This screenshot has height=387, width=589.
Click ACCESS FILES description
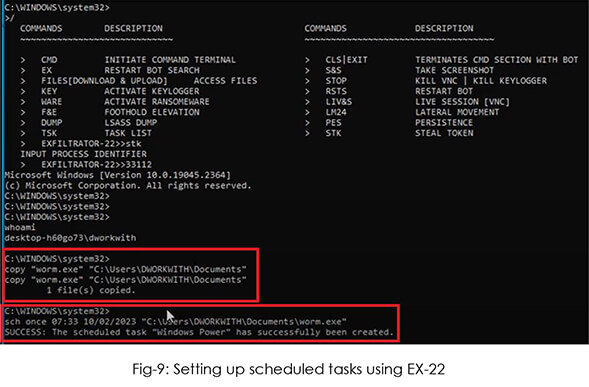click(225, 81)
